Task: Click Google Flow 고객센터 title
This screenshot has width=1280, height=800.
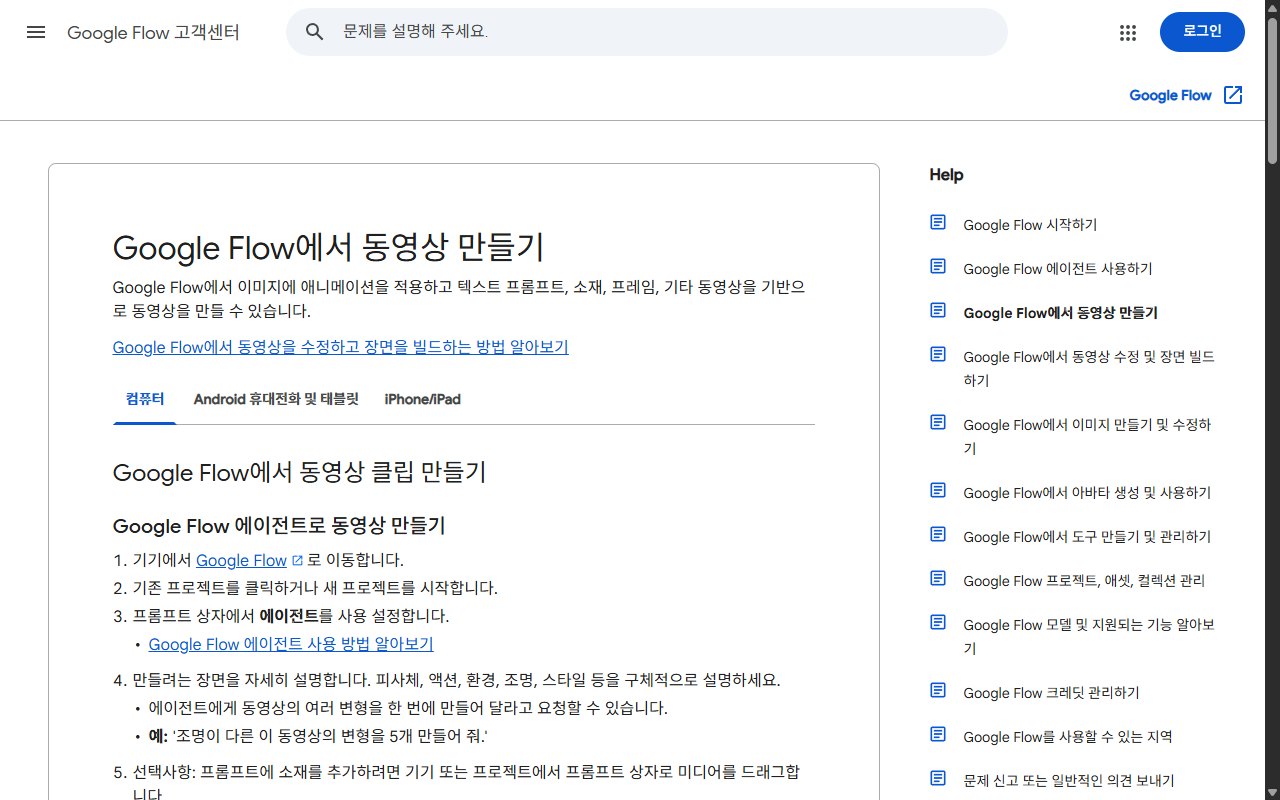Action: coord(153,32)
